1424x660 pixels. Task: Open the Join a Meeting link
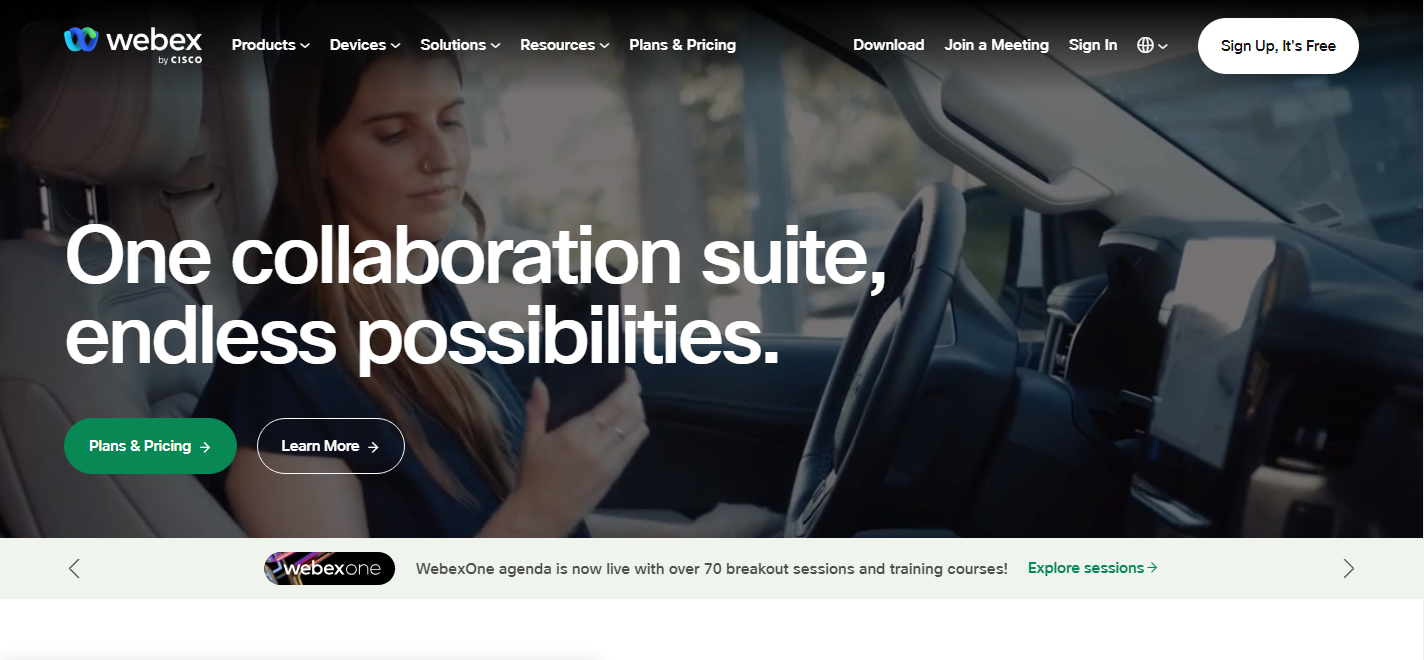(x=996, y=45)
